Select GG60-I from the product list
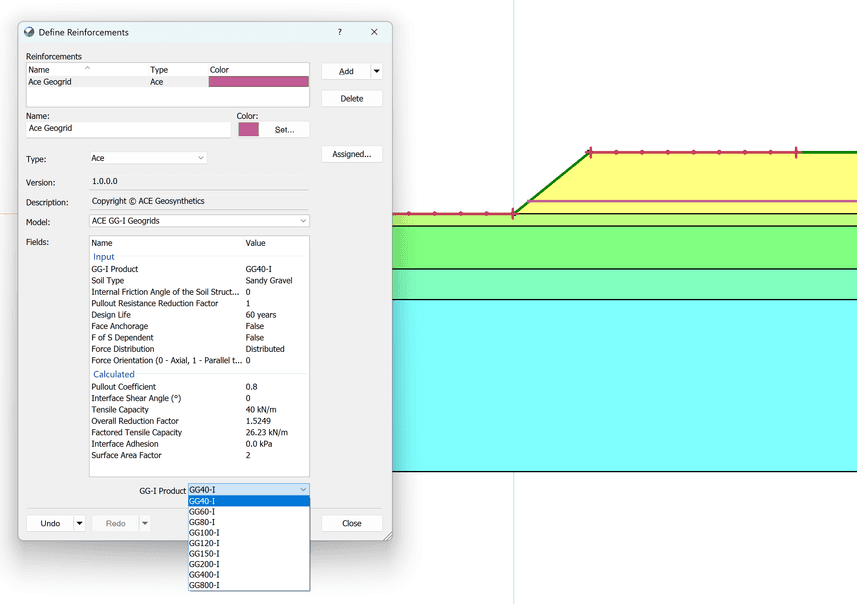This screenshot has width=857, height=604. (249, 512)
